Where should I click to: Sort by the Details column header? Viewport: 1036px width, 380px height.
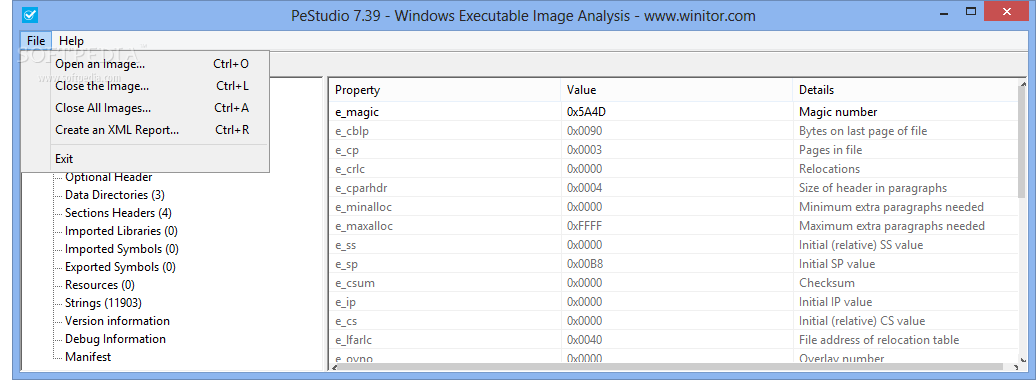(x=905, y=90)
